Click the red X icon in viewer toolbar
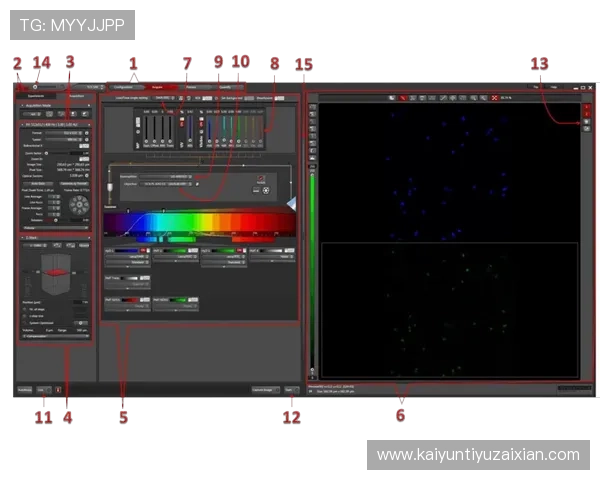Image resolution: width=600 pixels, height=480 pixels. click(494, 98)
